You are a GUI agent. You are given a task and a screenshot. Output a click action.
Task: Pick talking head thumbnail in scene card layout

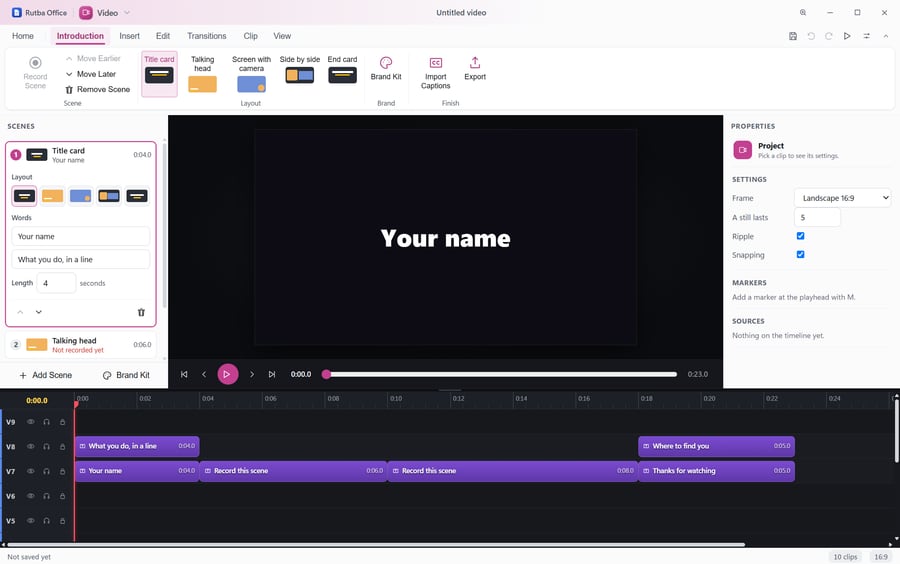(52, 196)
